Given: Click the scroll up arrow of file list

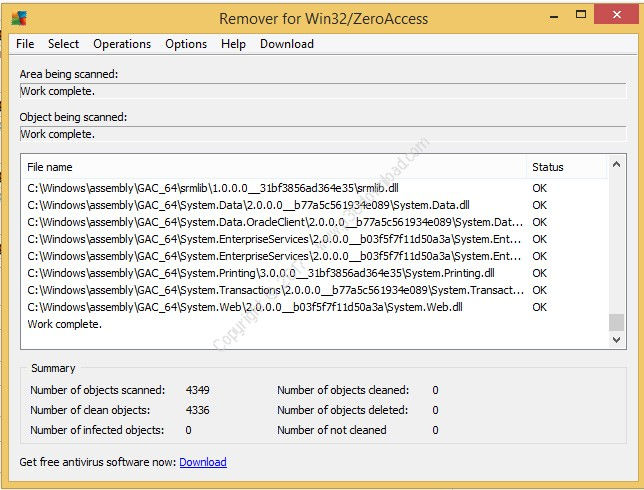Looking at the screenshot, I should (x=616, y=165).
